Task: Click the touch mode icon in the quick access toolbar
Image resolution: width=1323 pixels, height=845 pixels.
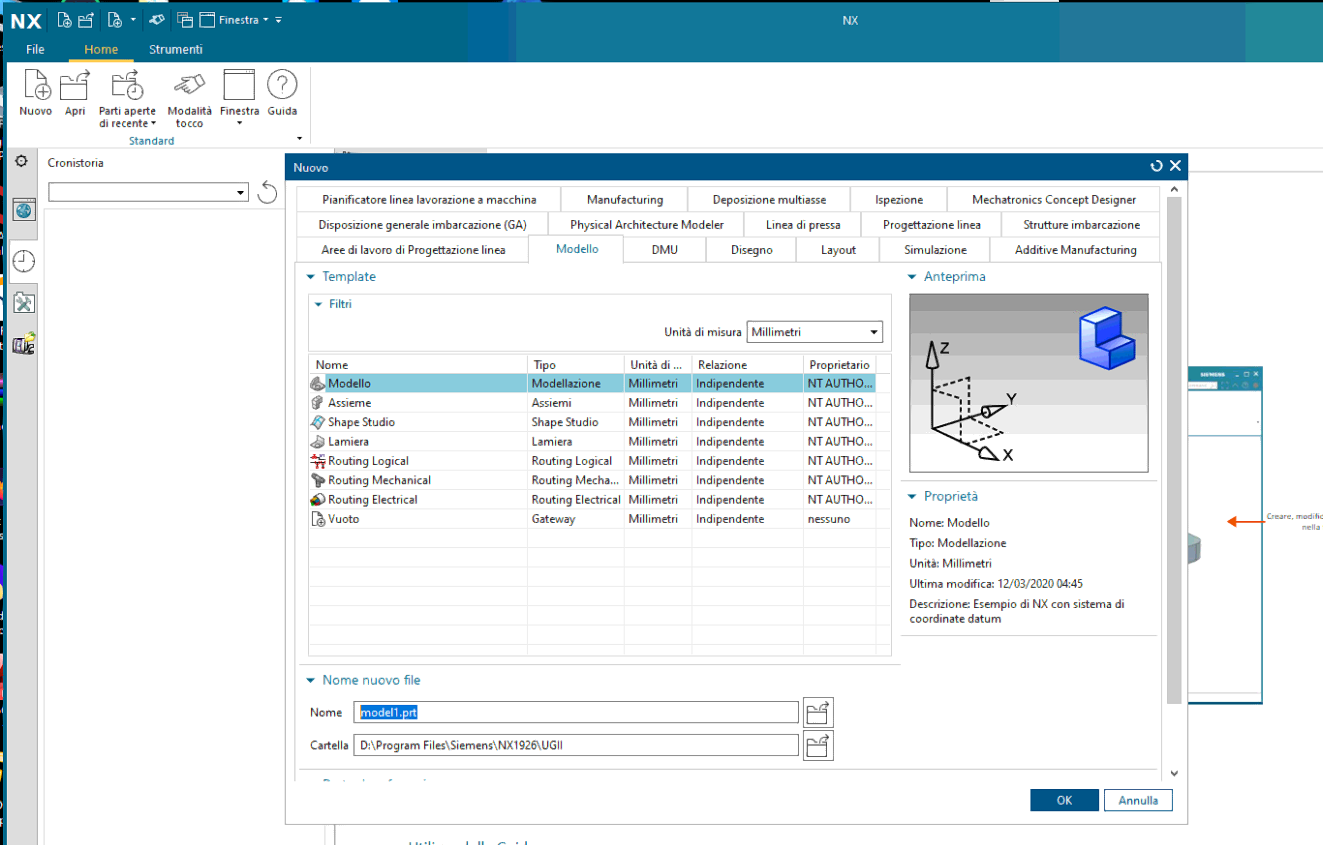Action: point(157,20)
